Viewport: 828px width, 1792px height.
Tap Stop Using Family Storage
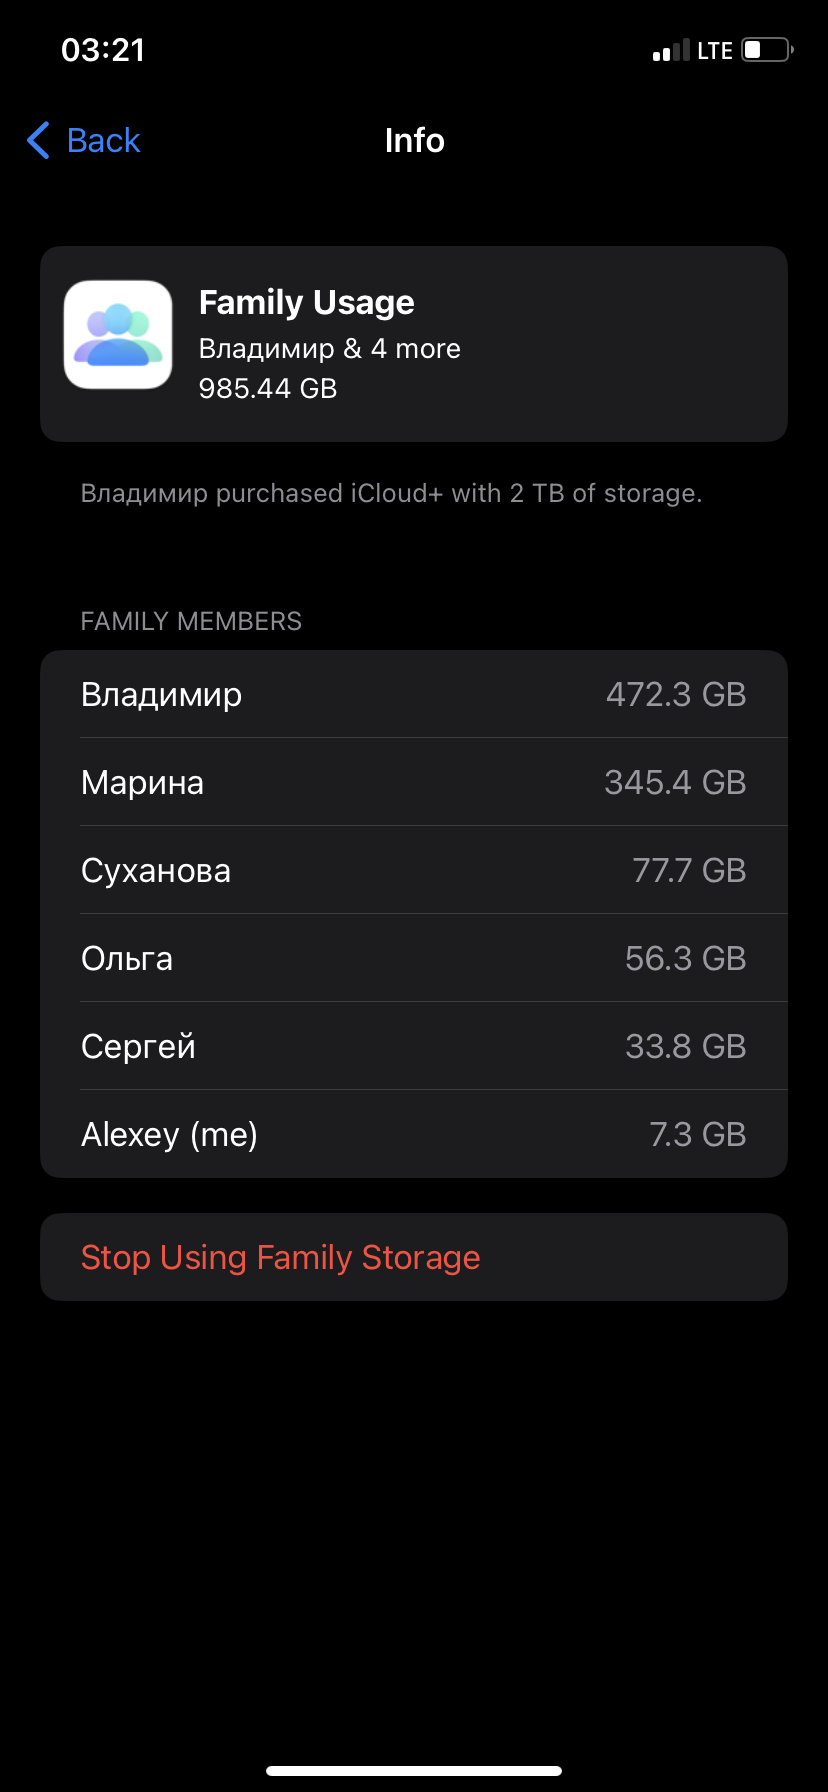(281, 1257)
